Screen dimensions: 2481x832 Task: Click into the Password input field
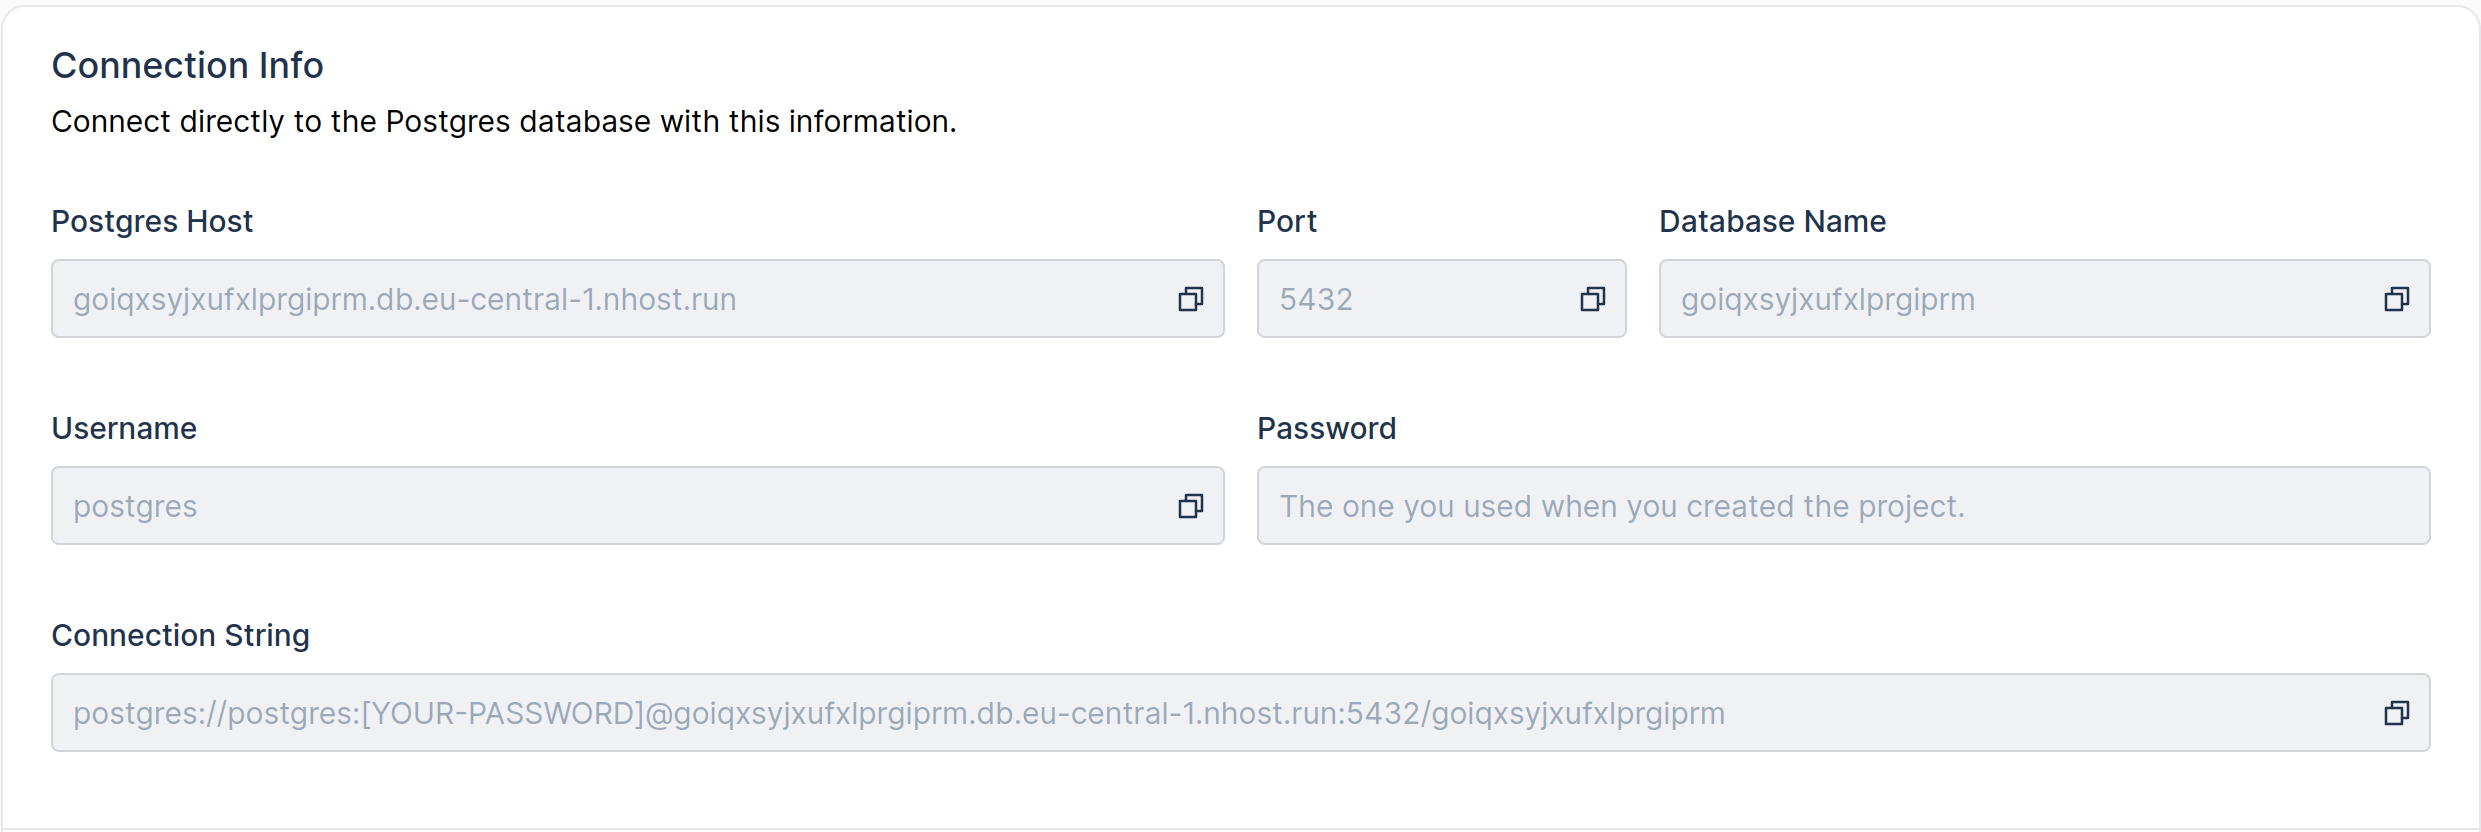pos(1843,506)
